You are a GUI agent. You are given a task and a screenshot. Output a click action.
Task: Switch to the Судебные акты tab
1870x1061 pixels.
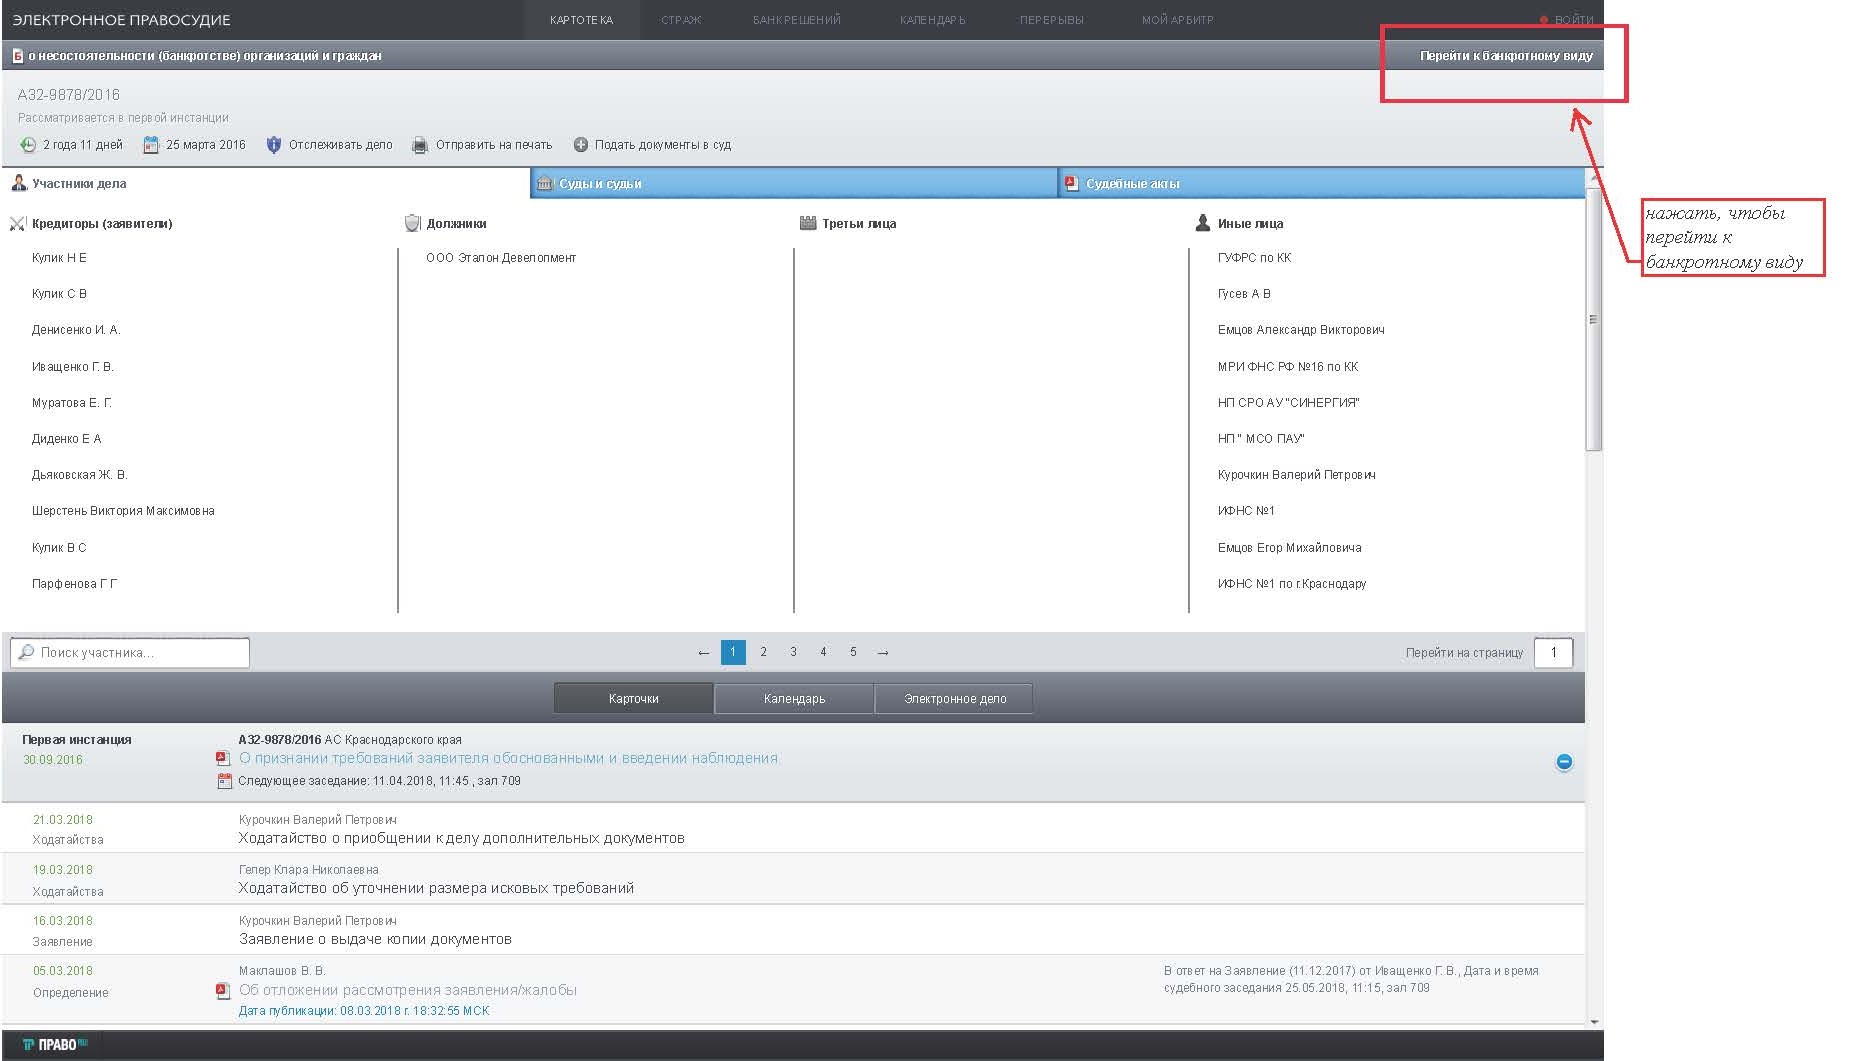click(1322, 183)
